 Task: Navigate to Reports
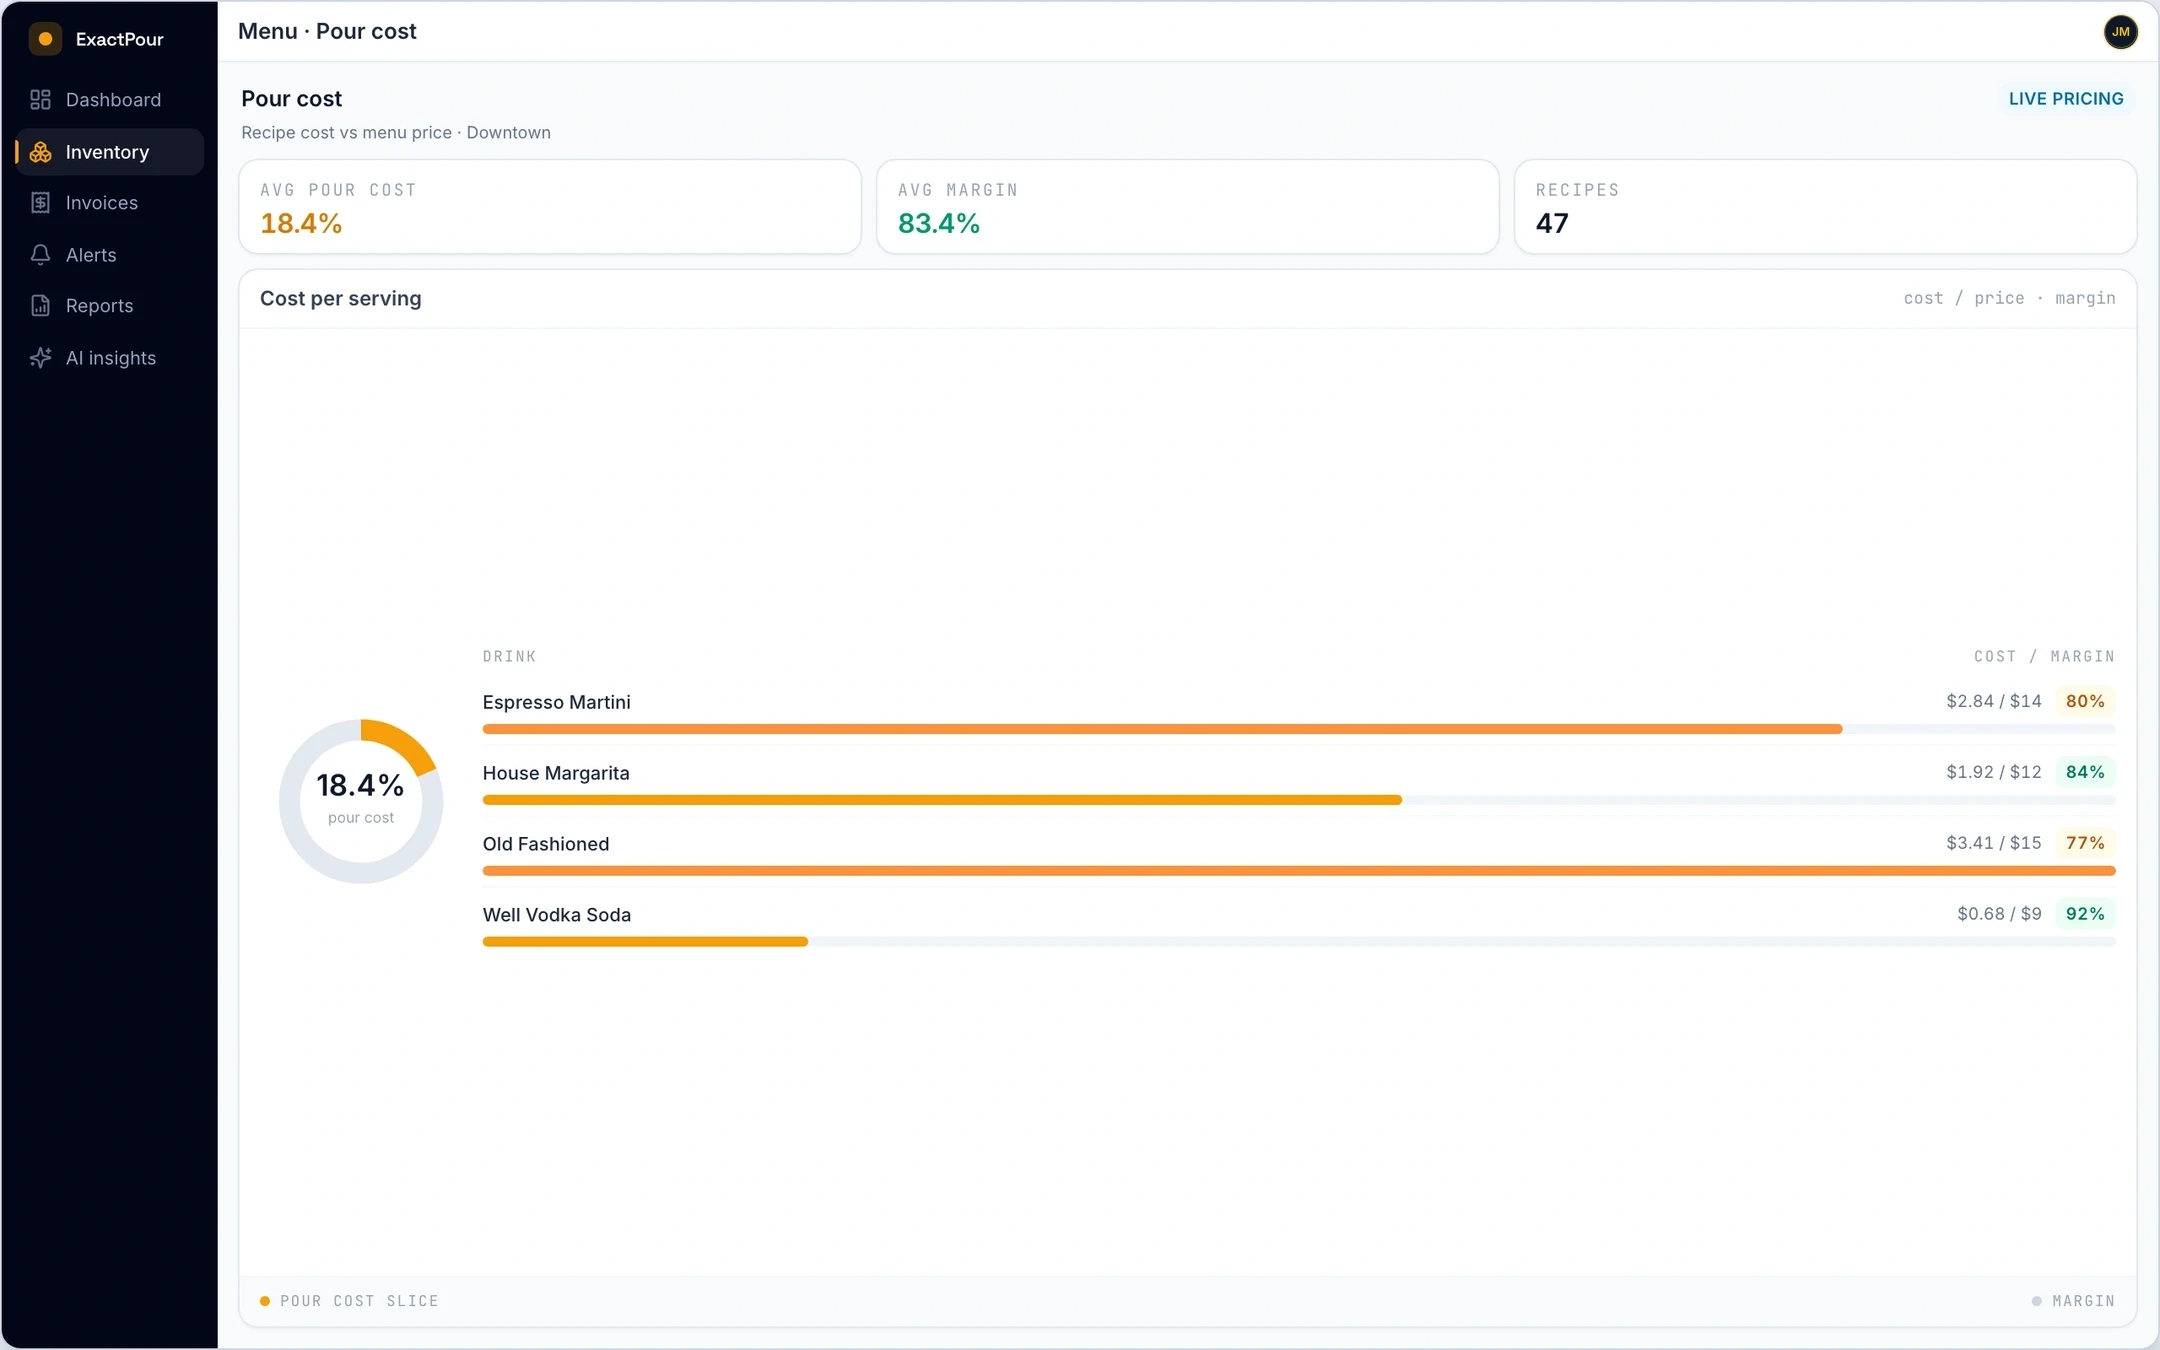click(110, 306)
